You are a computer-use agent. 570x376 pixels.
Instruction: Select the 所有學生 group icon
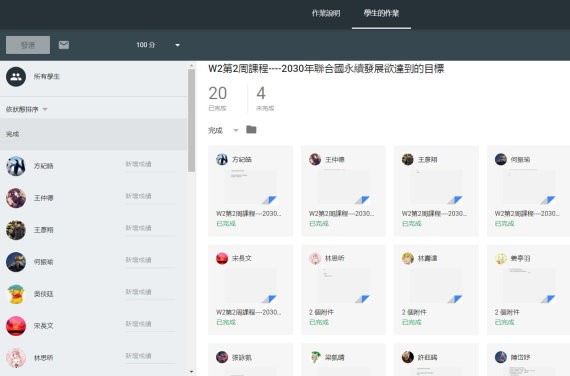(16, 77)
